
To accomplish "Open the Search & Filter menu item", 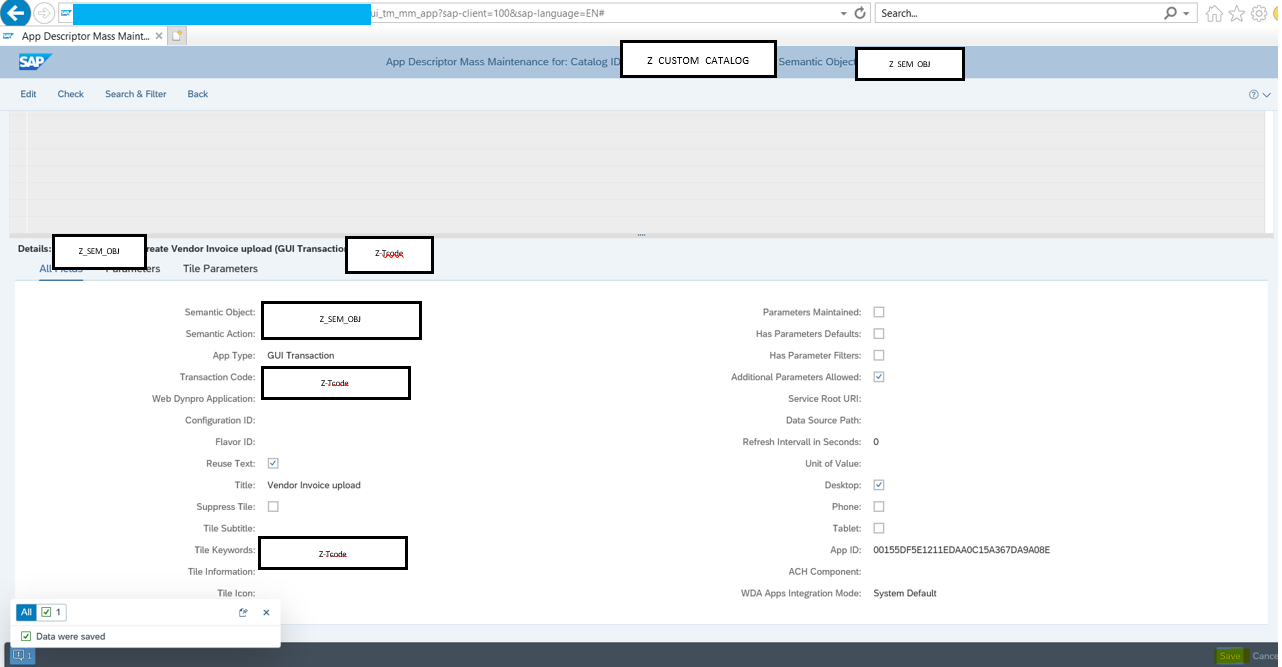I will tap(135, 94).
